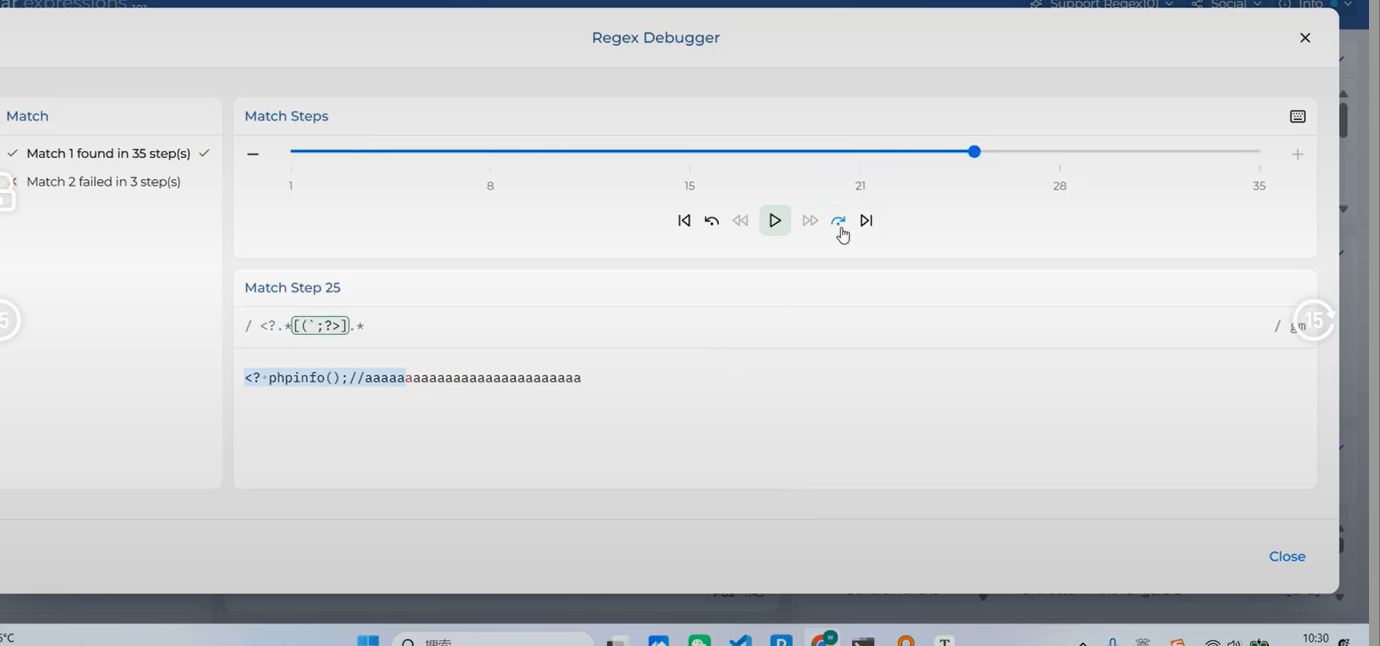Click the 'Match Step 25' heading
The image size is (1380, 646).
pos(292,288)
